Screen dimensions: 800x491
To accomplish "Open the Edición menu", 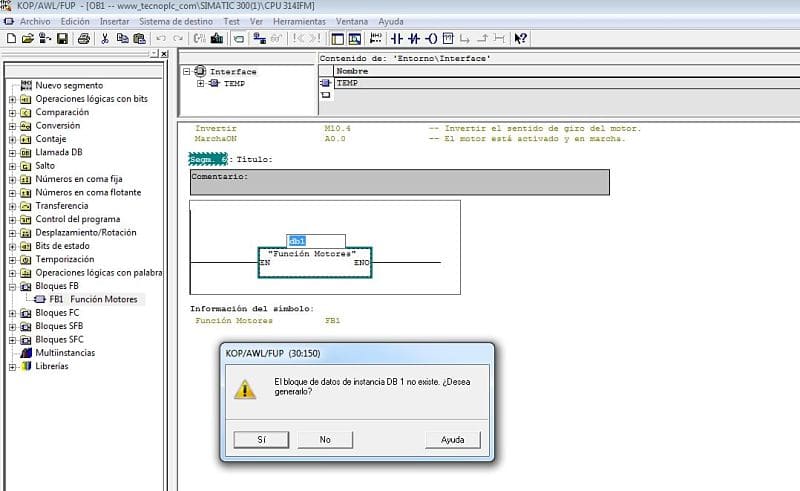I will pyautogui.click(x=75, y=21).
